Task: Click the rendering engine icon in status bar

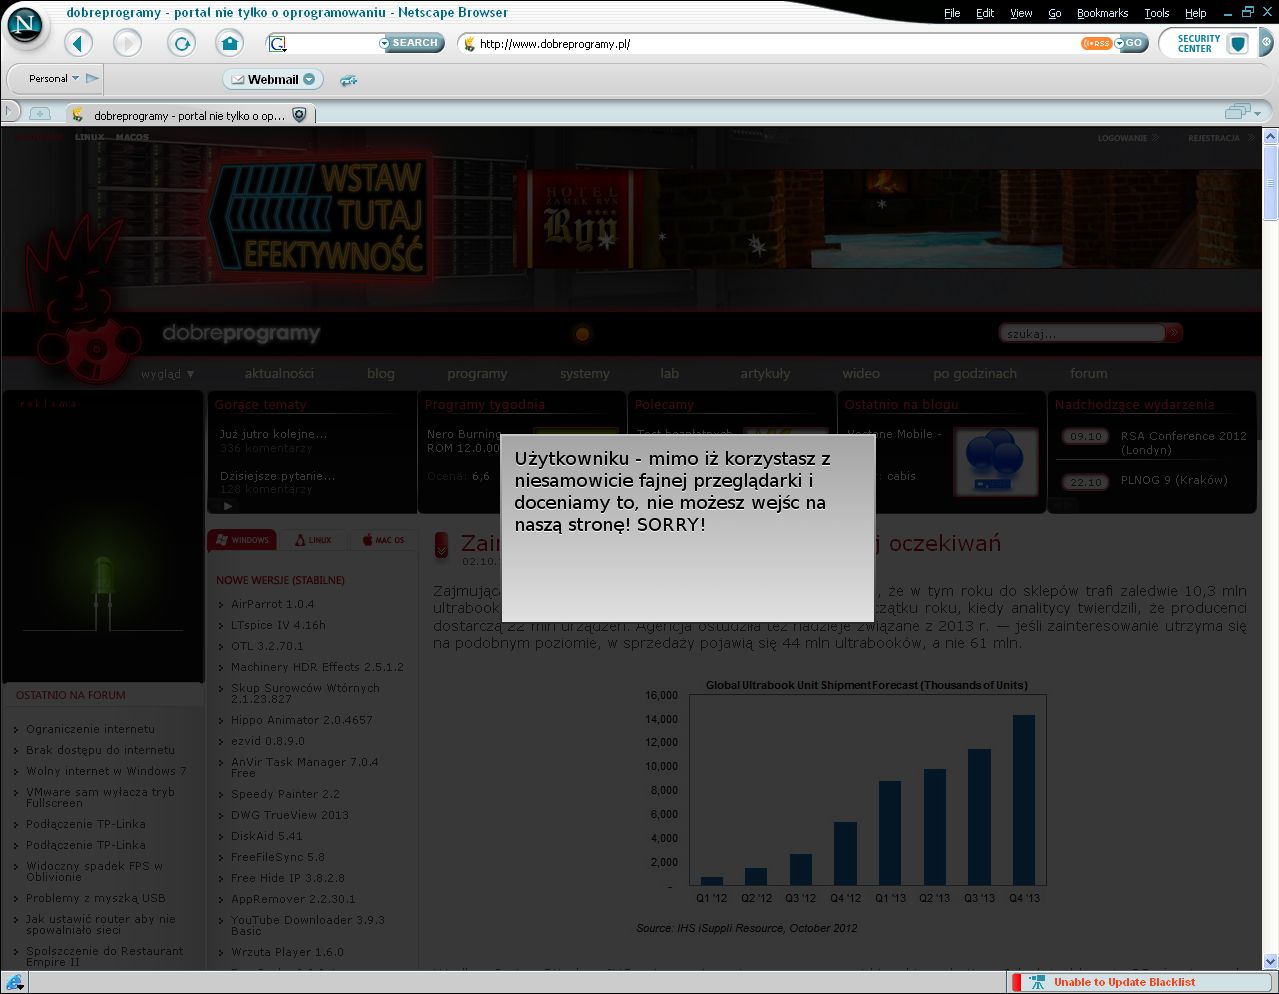Action: point(14,982)
